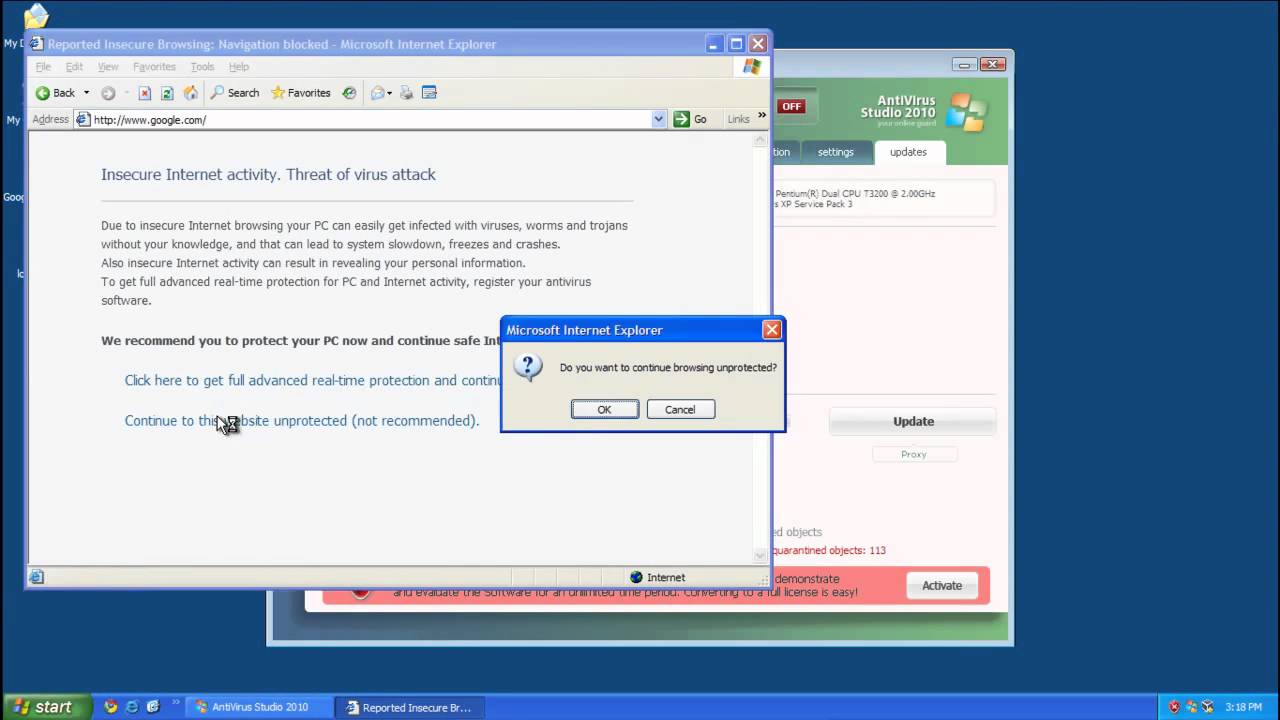Click the green Go button
This screenshot has width=1280, height=720.
[690, 119]
